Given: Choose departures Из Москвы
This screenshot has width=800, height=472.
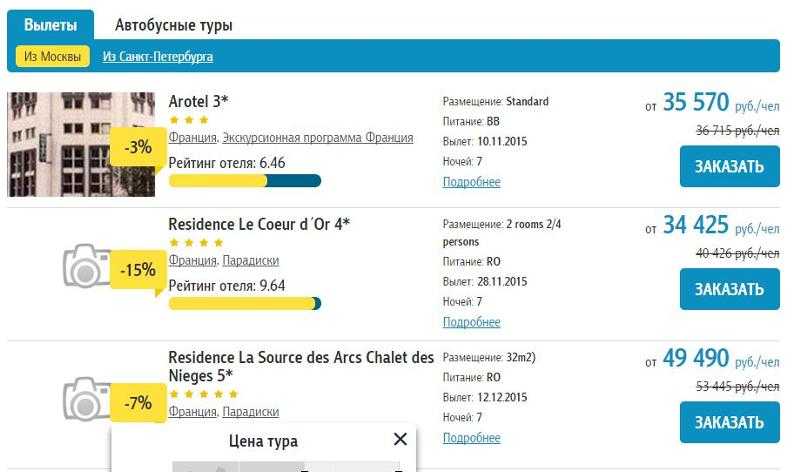Looking at the screenshot, I should click(53, 56).
